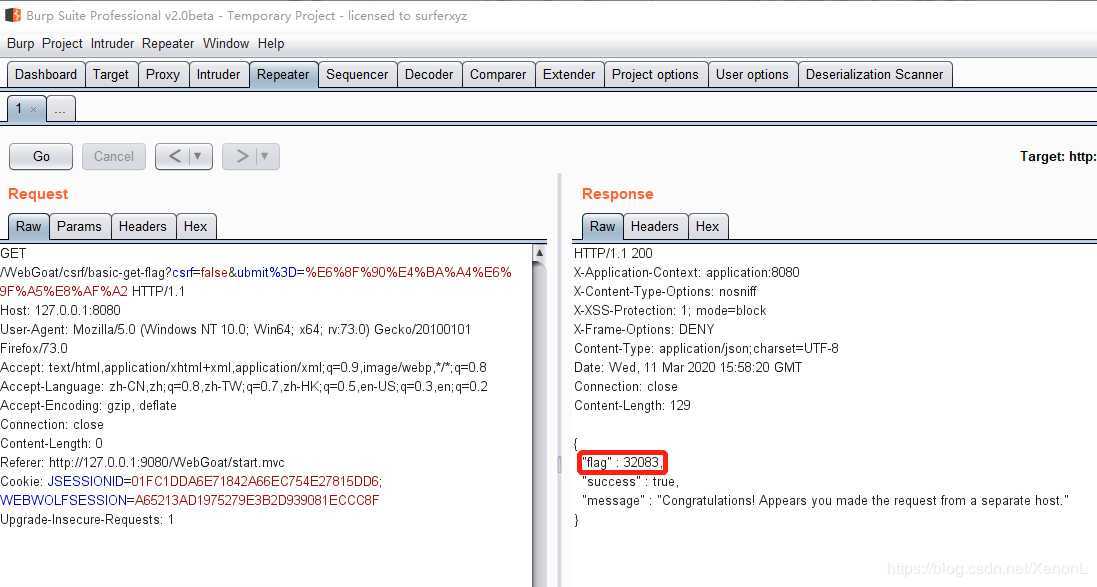Click the Content-Length: 129 response header
Viewport: 1097px width, 587px height.
(632, 405)
